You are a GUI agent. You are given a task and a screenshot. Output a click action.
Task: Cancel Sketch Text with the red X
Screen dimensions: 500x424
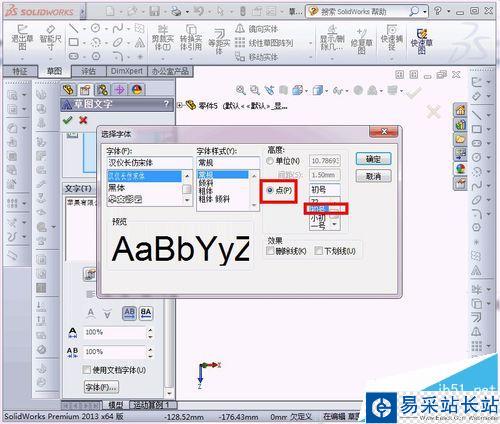point(83,120)
